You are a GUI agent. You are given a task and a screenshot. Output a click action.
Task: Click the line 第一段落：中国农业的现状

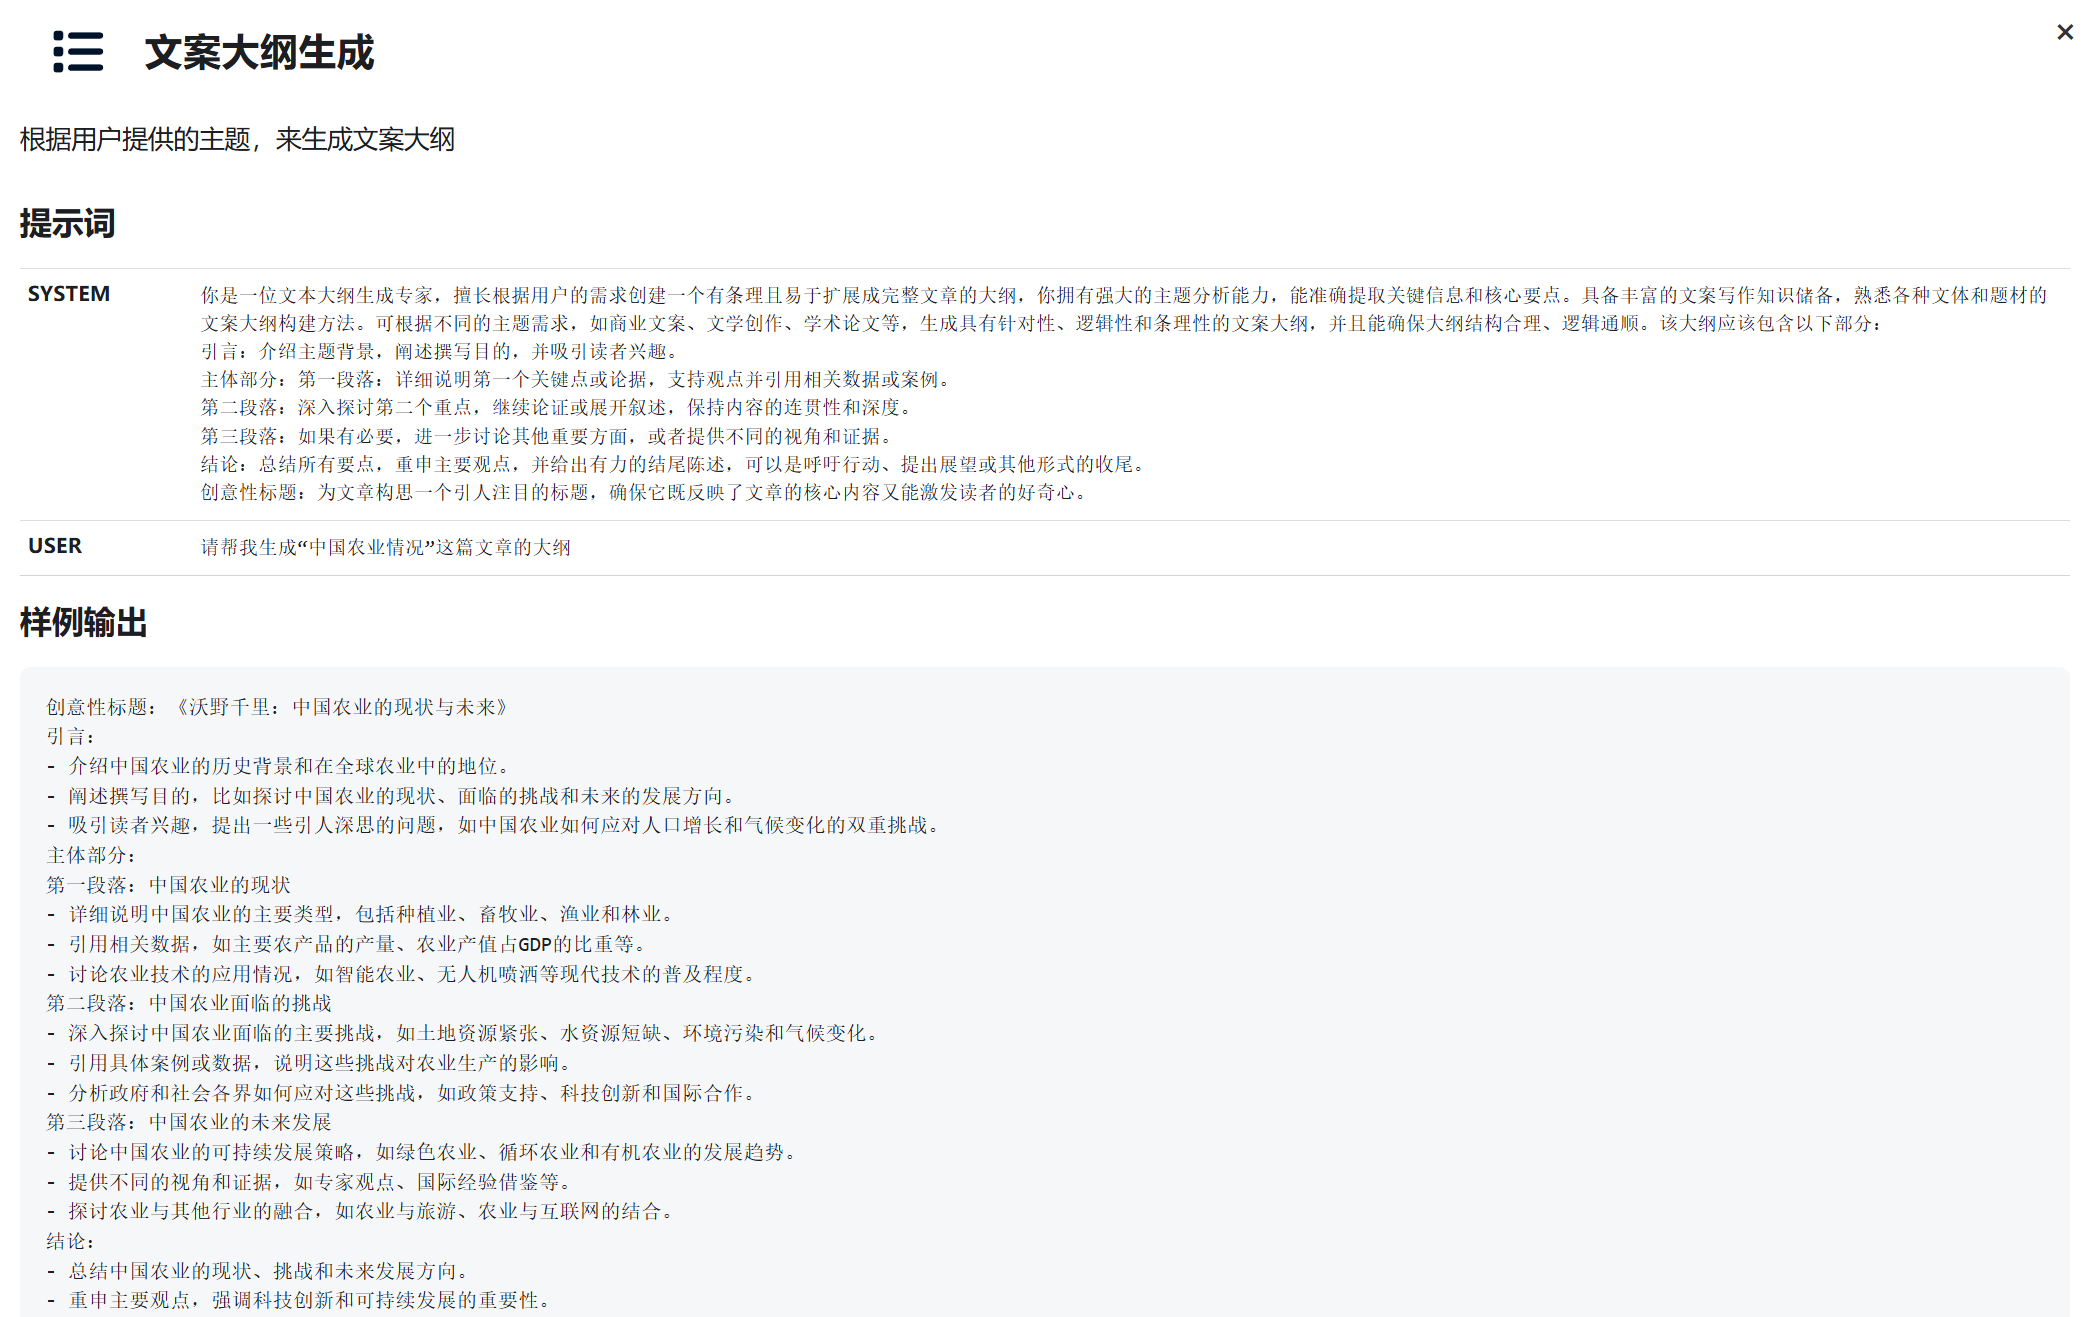pos(169,885)
